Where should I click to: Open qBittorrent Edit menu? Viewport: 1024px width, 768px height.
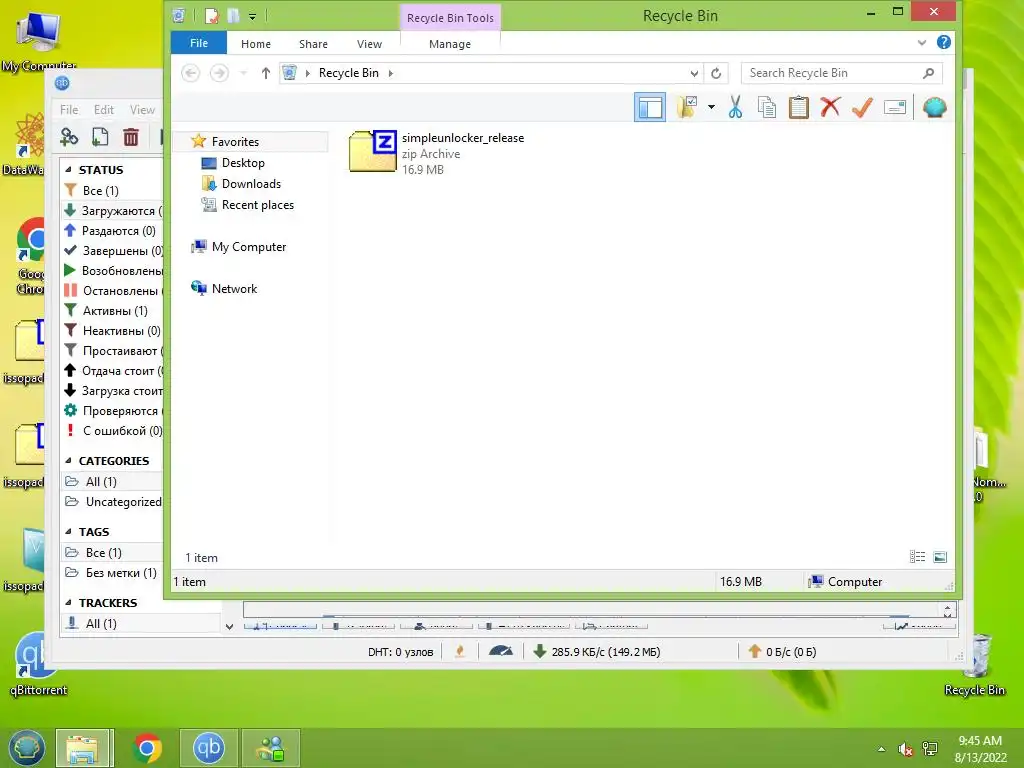pyautogui.click(x=103, y=110)
